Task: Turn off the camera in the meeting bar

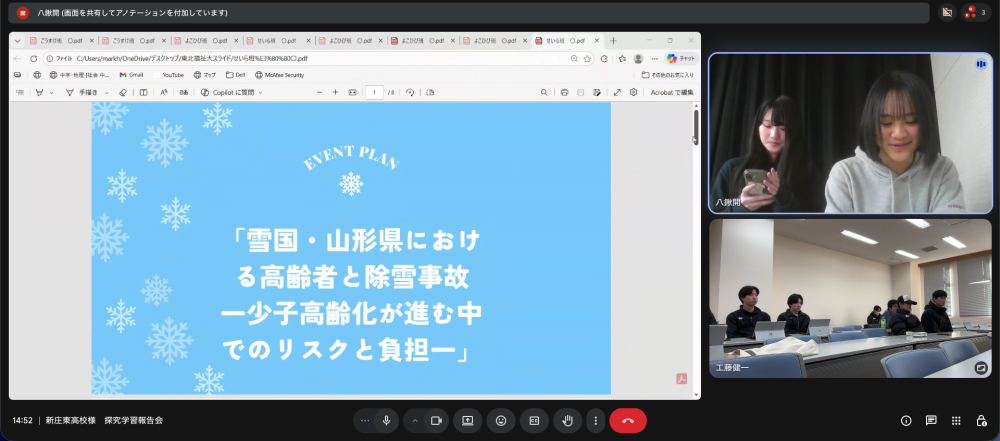Action: [x=436, y=421]
